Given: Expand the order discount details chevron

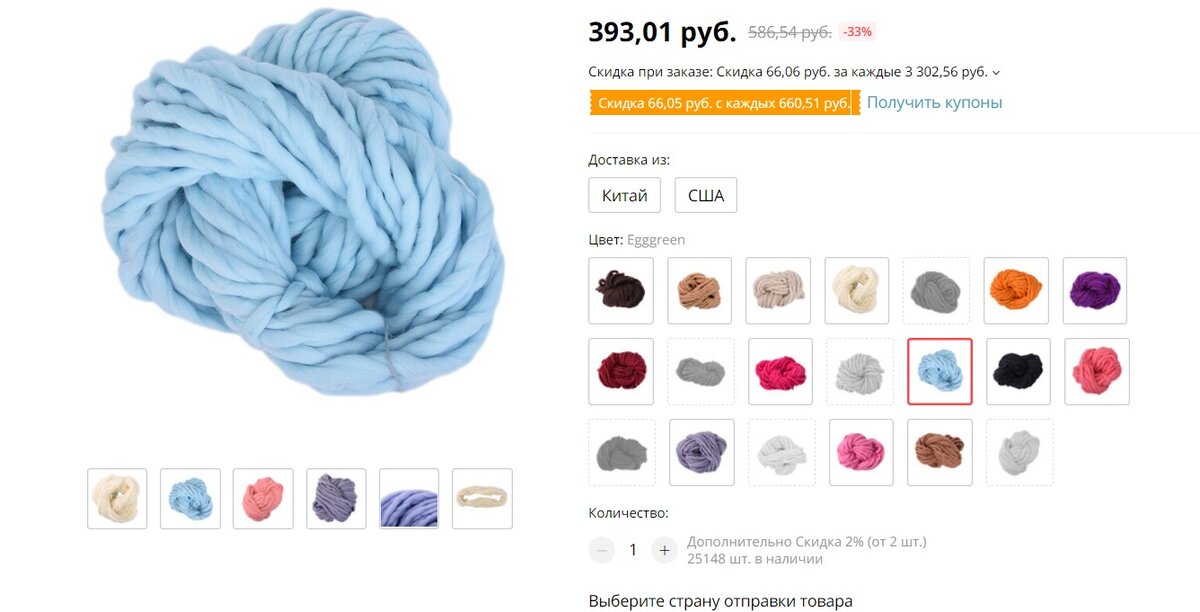Looking at the screenshot, I should coord(996,72).
